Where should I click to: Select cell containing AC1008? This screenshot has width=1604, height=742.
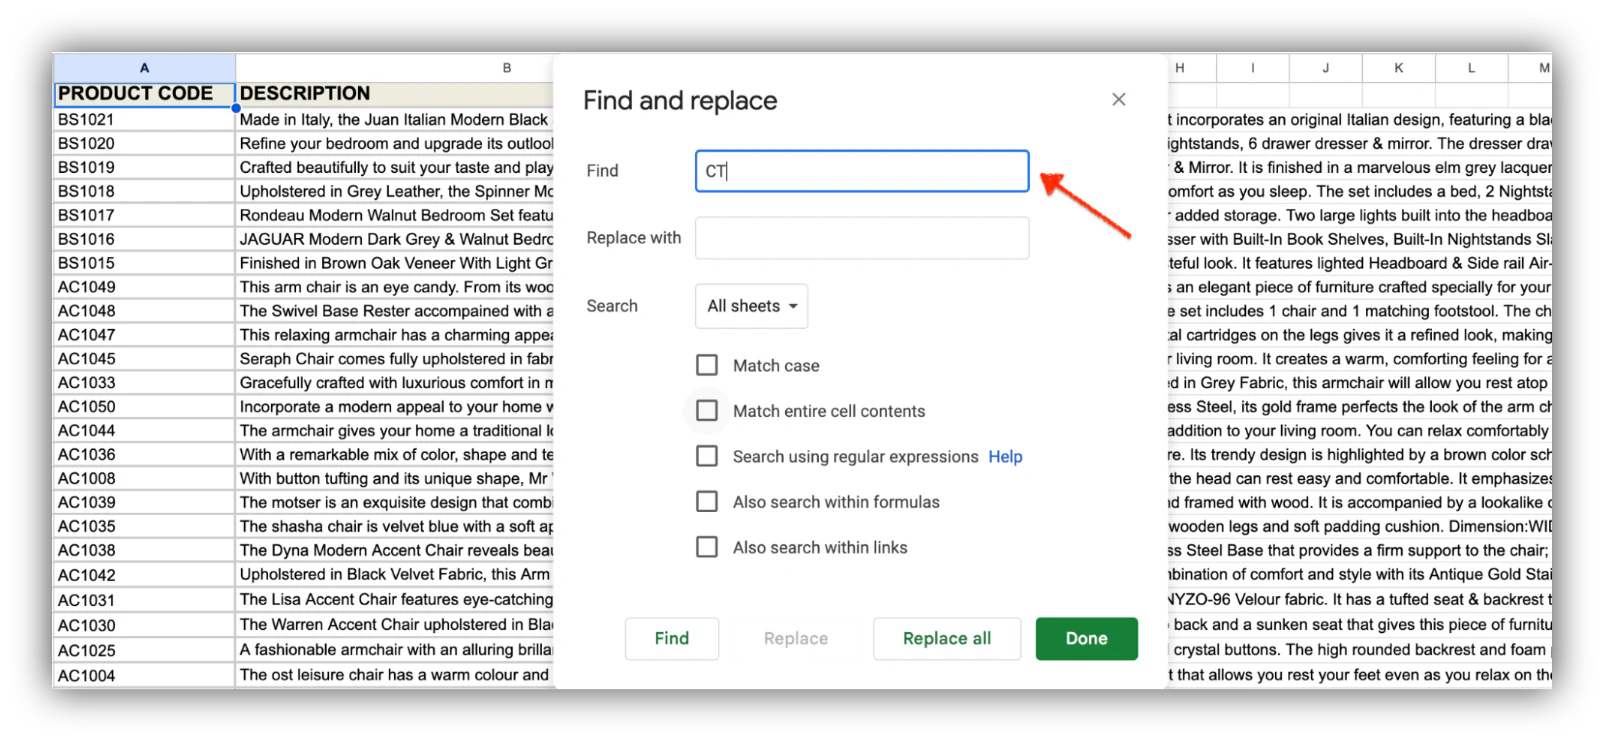[x=144, y=479]
